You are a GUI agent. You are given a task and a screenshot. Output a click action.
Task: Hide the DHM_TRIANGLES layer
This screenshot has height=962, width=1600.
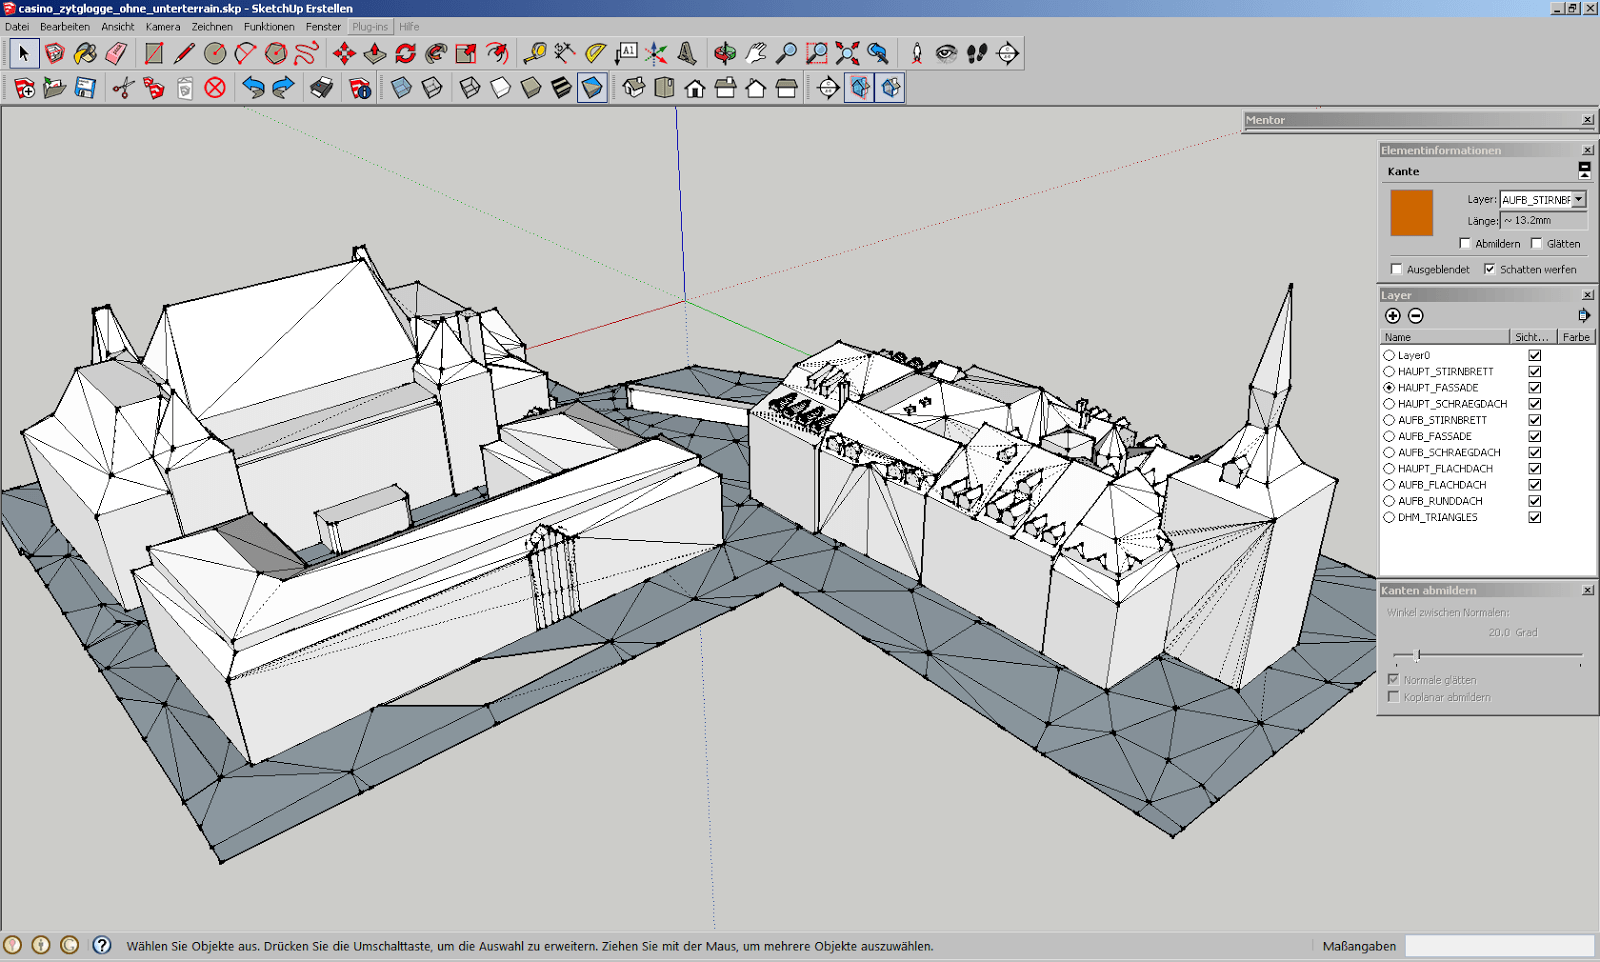coord(1534,517)
